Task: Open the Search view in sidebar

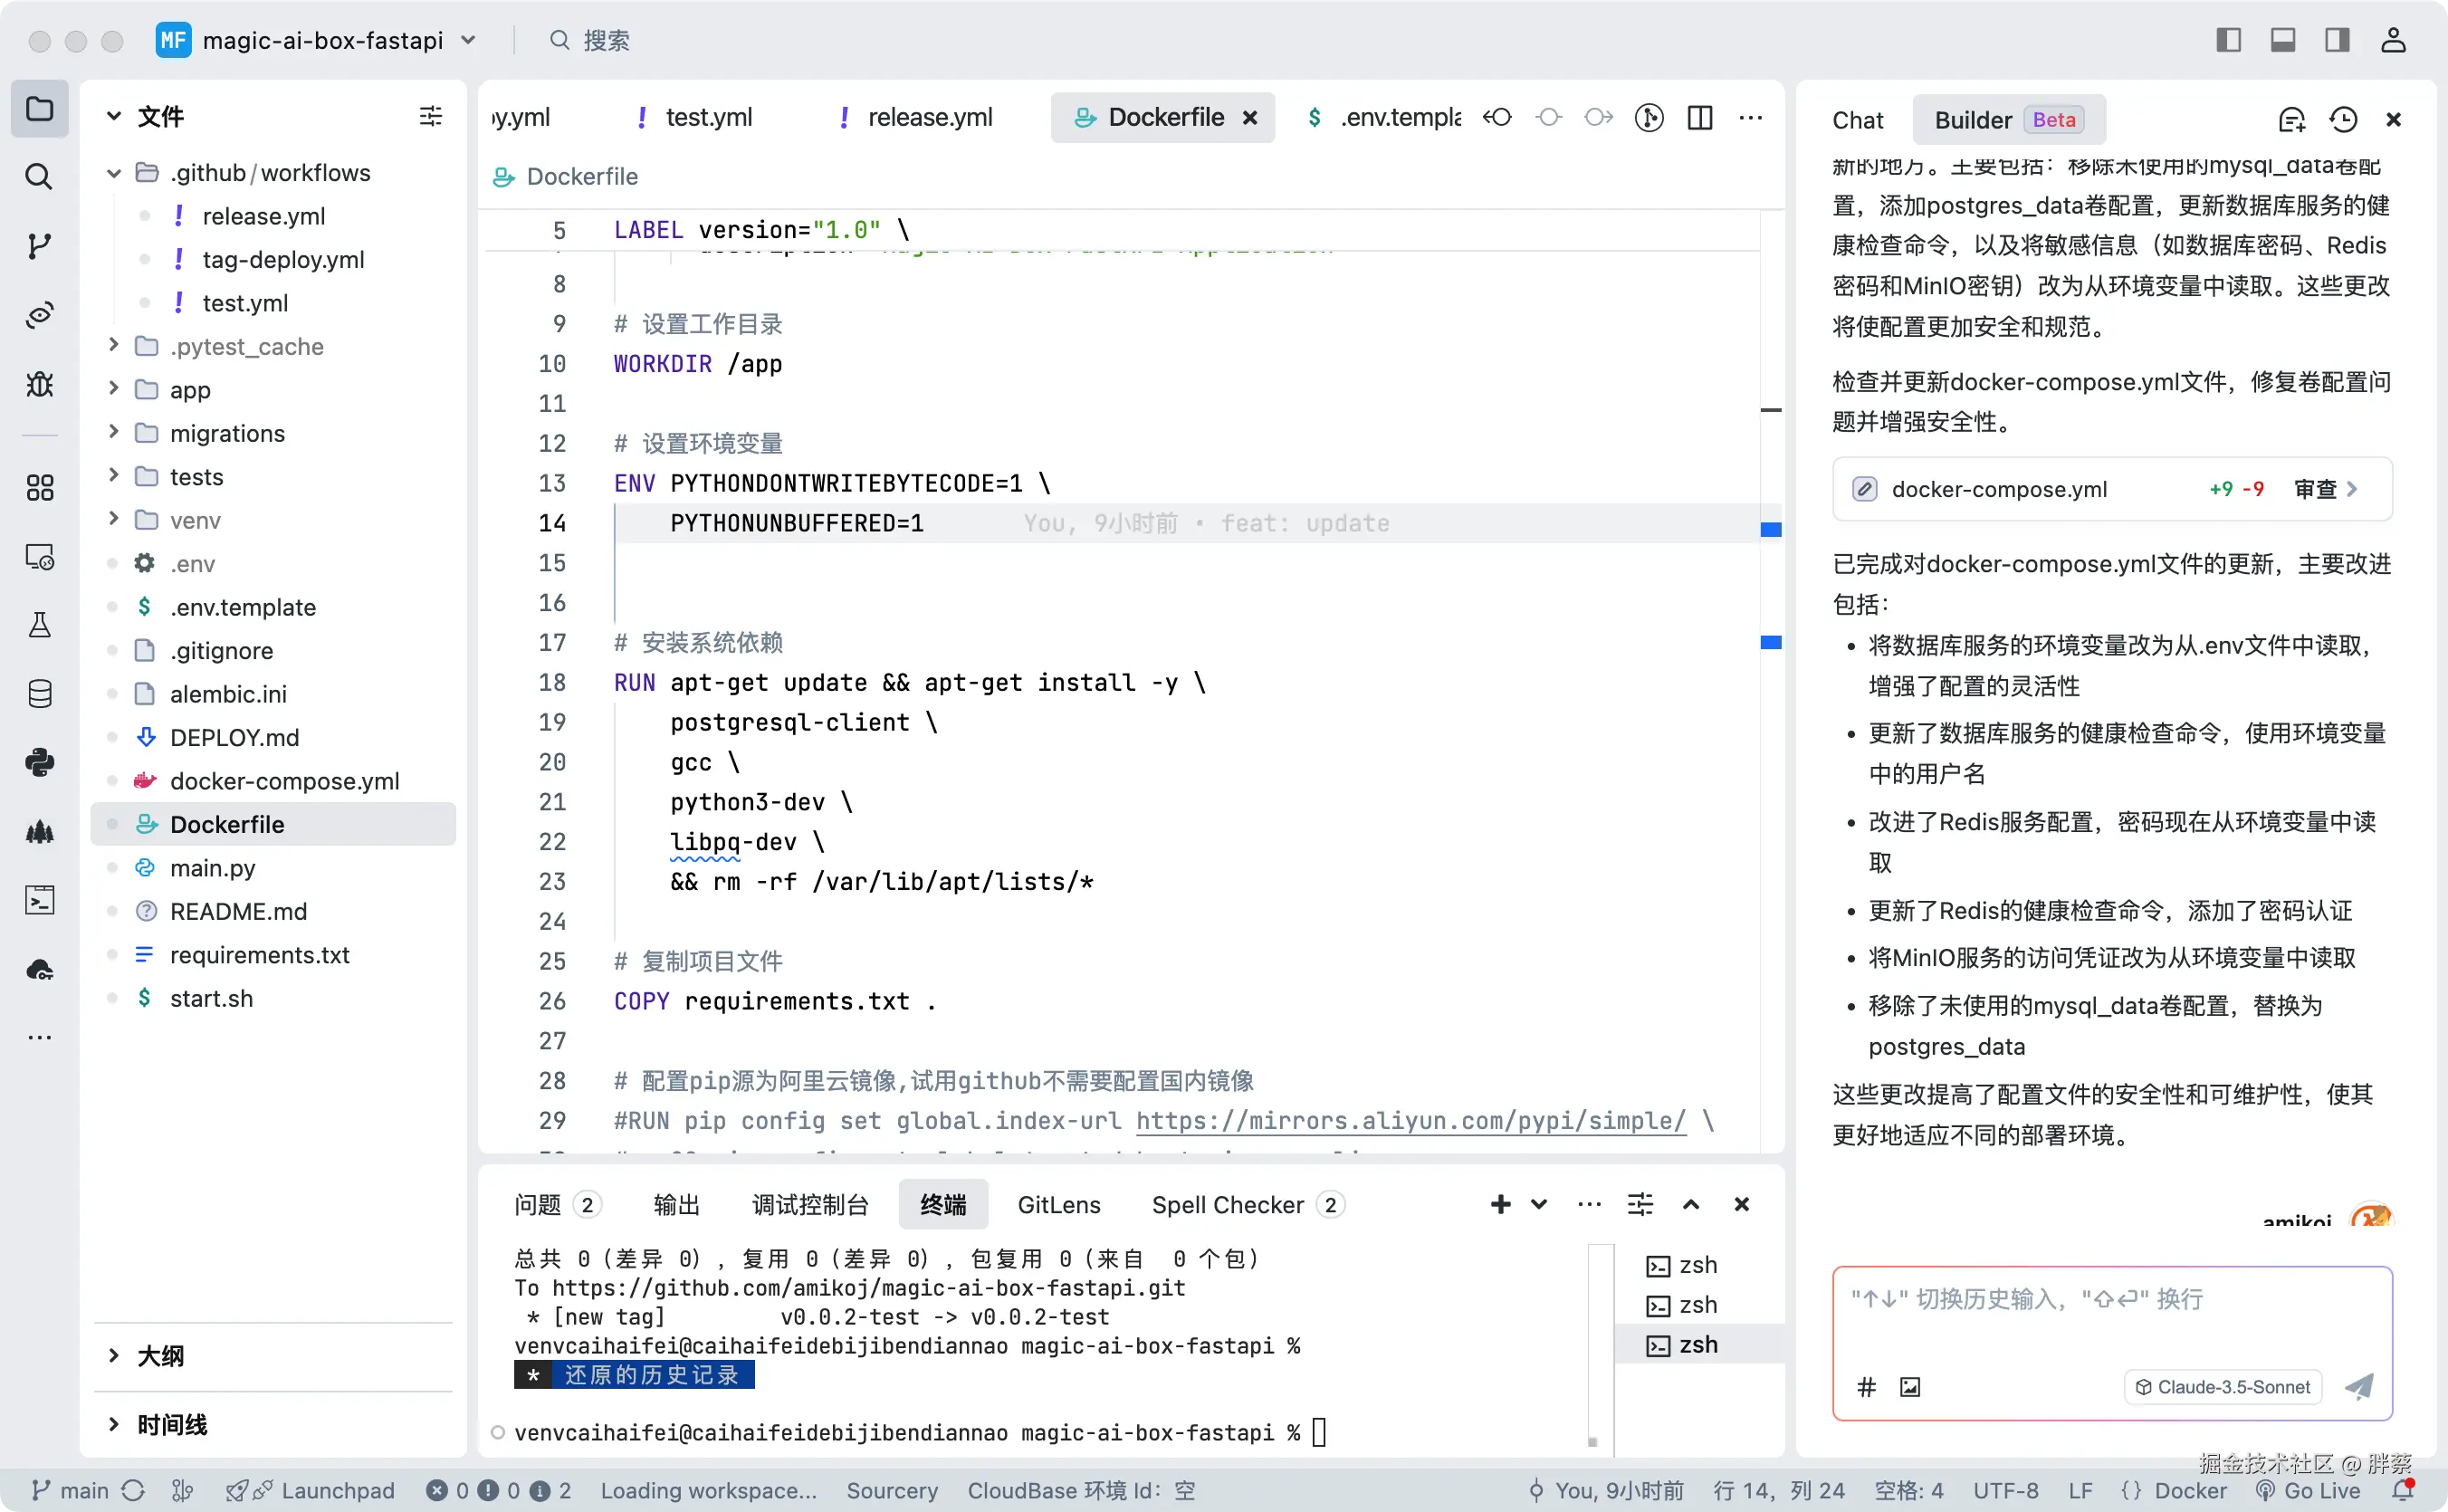Action: tap(39, 177)
